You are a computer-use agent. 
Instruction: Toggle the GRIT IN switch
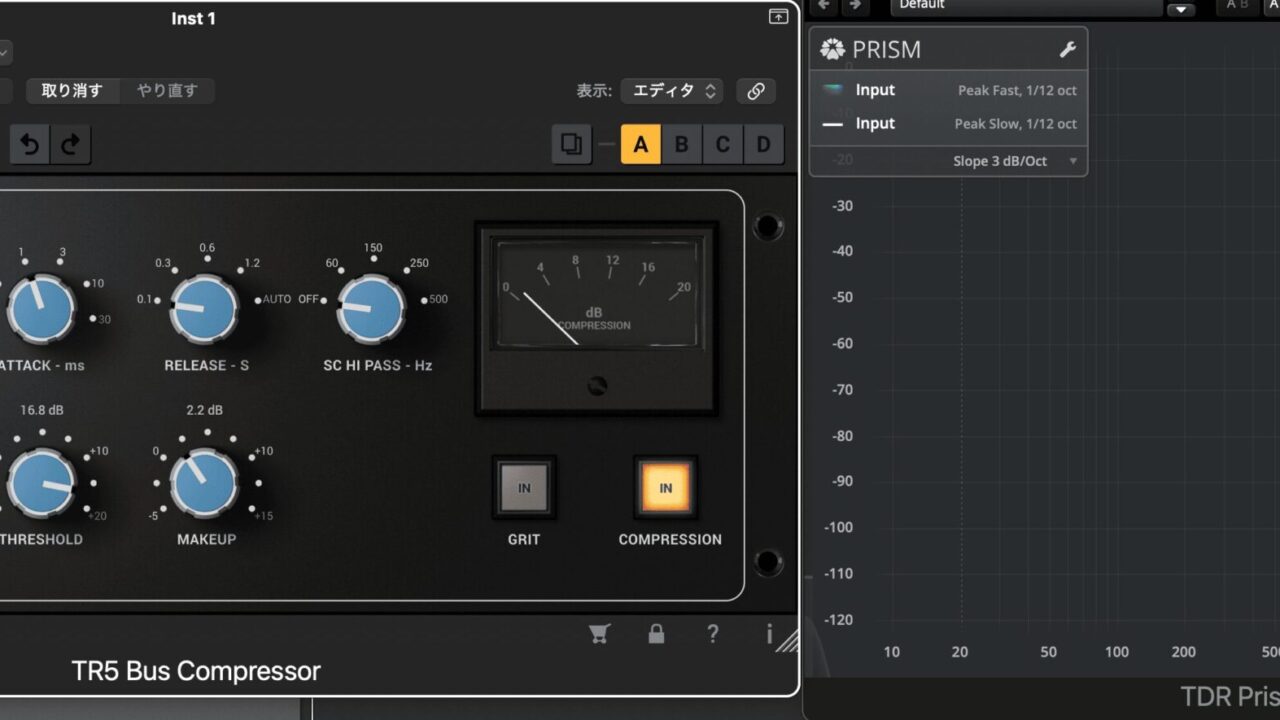click(x=524, y=488)
